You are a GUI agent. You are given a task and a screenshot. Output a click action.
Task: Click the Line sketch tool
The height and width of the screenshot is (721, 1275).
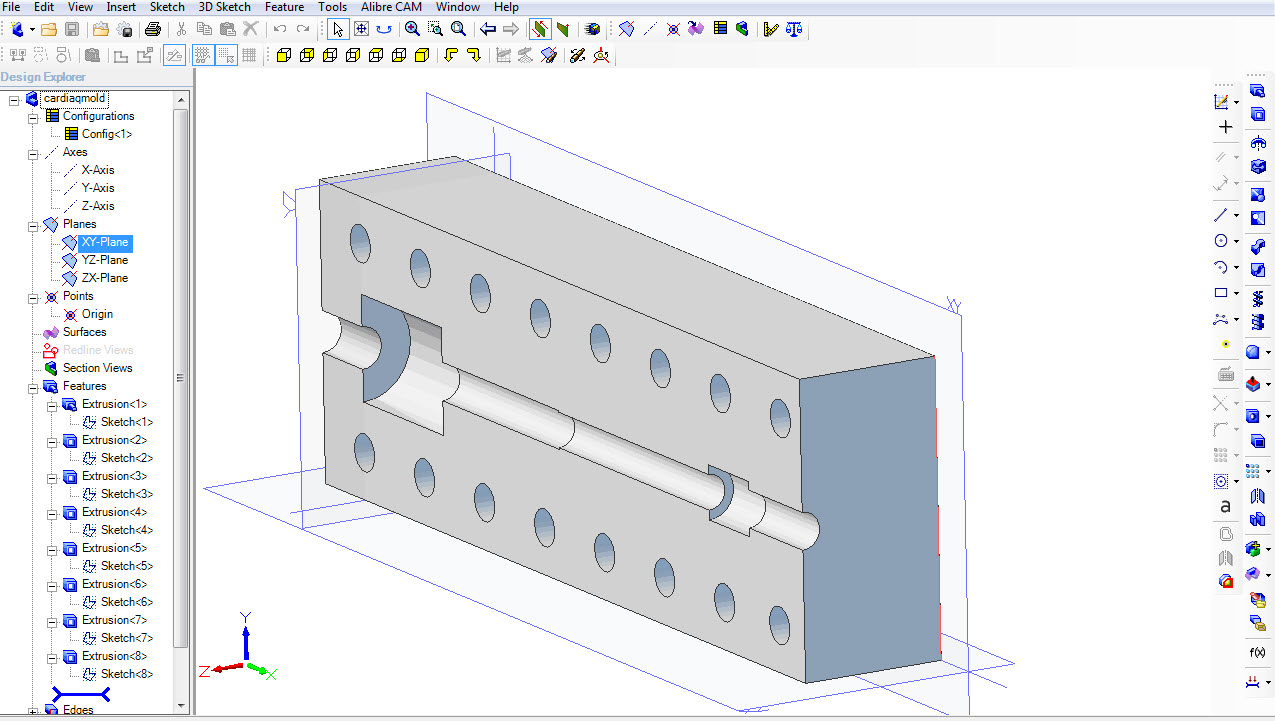(1220, 215)
